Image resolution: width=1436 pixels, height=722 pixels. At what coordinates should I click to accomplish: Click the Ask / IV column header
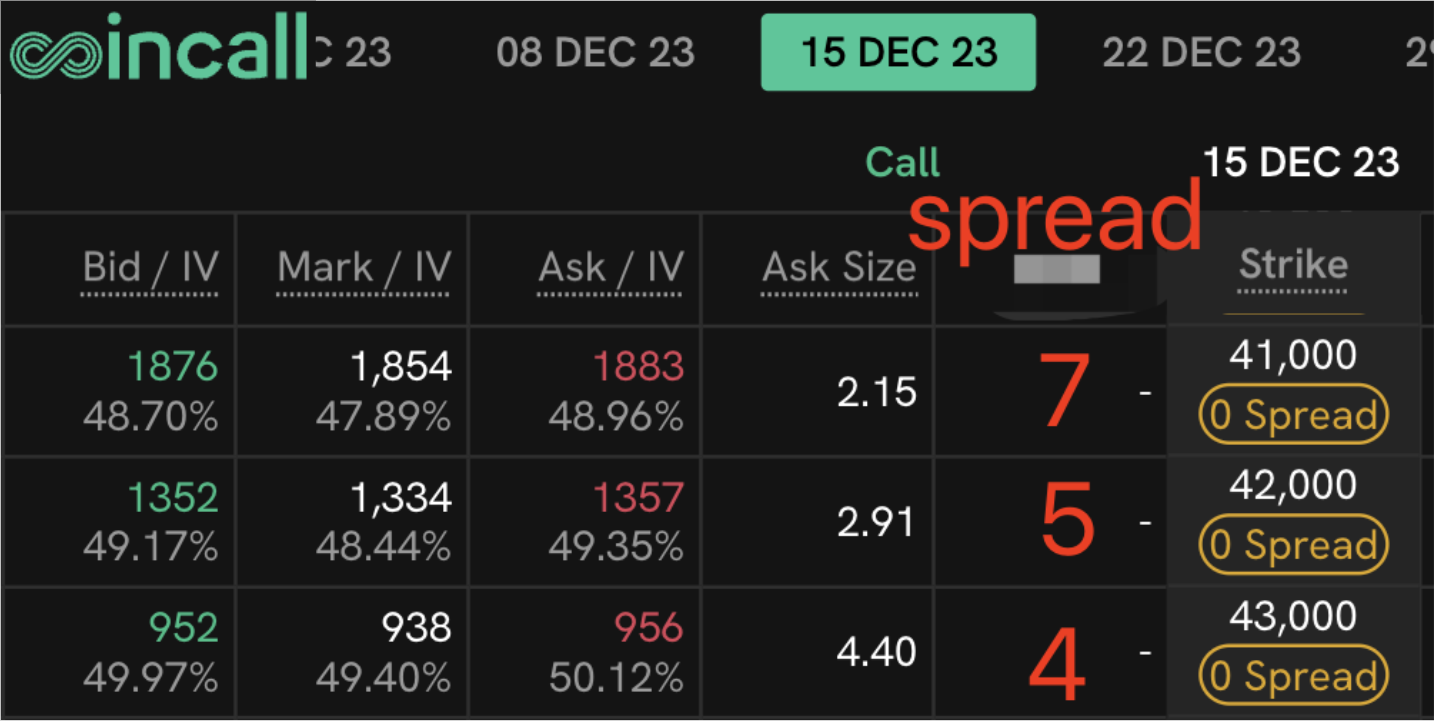click(x=610, y=268)
